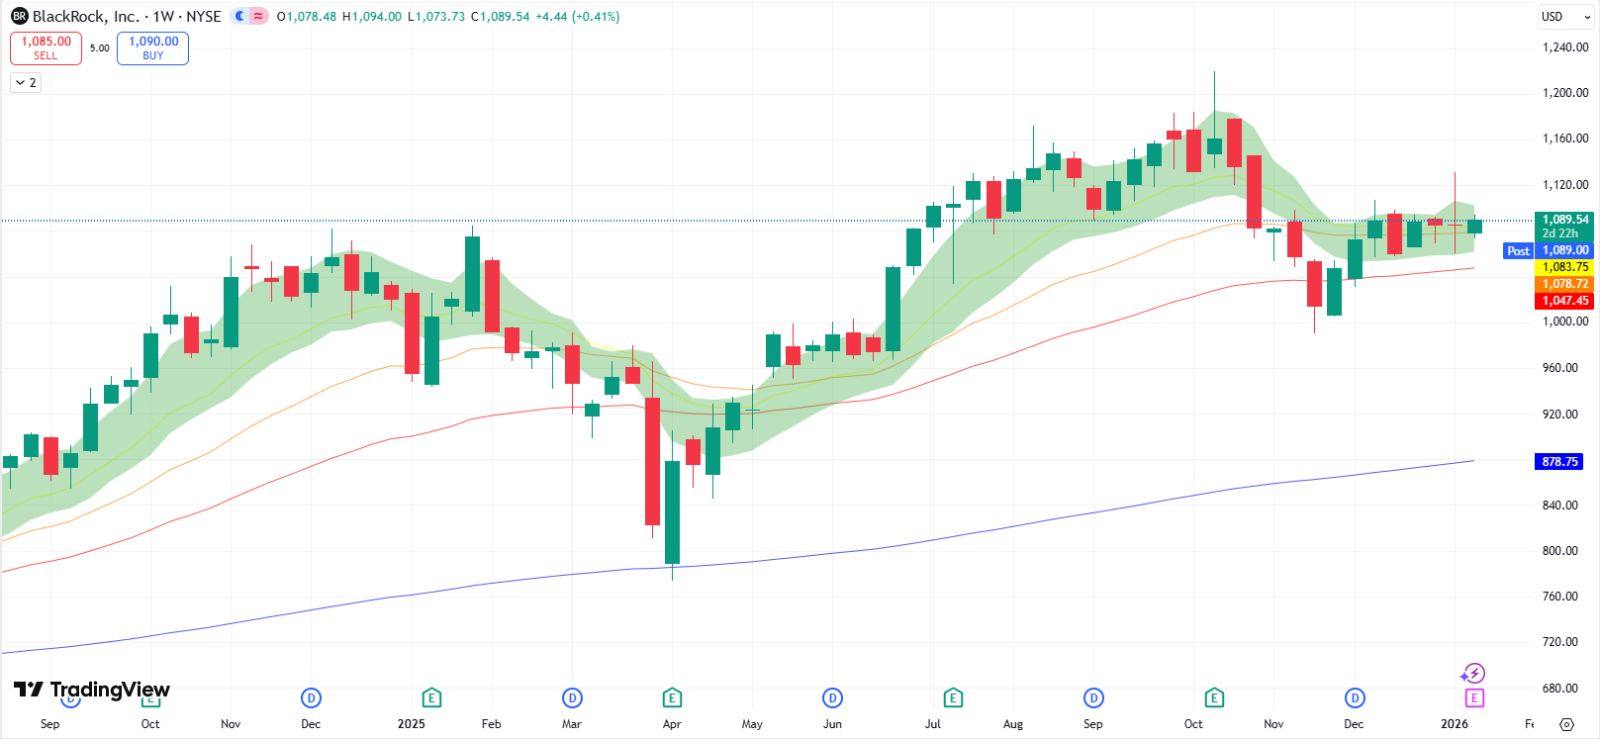Click the TradingView logo

[x=91, y=689]
